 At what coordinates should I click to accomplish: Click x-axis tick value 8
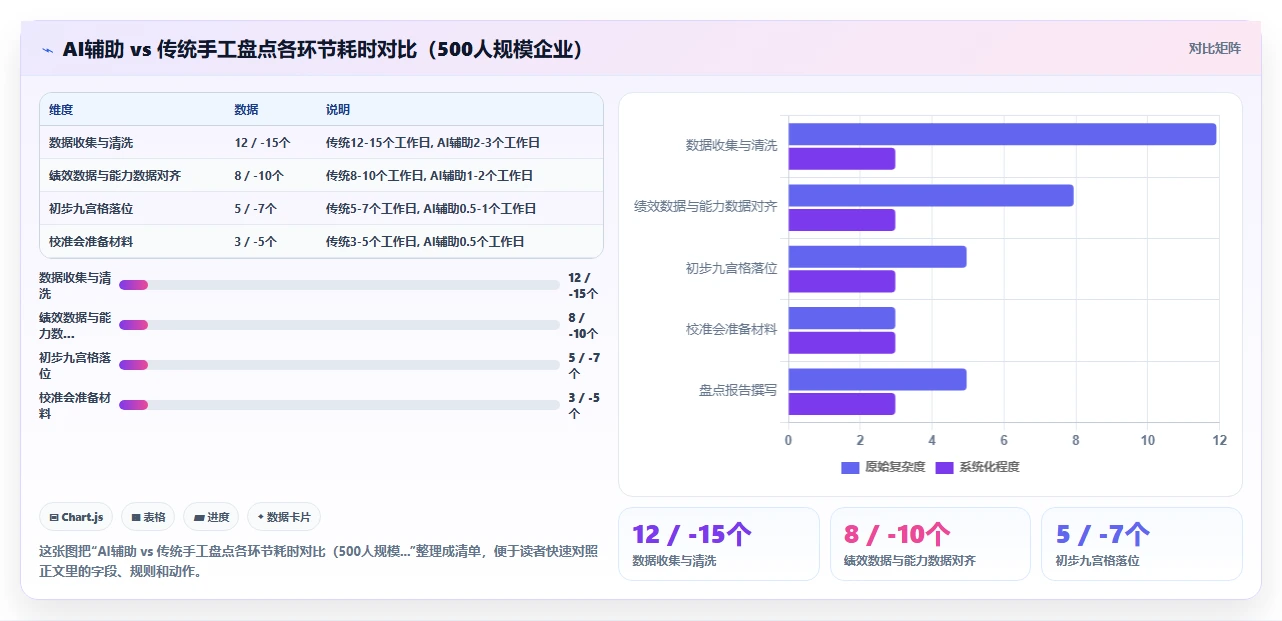coord(1076,440)
